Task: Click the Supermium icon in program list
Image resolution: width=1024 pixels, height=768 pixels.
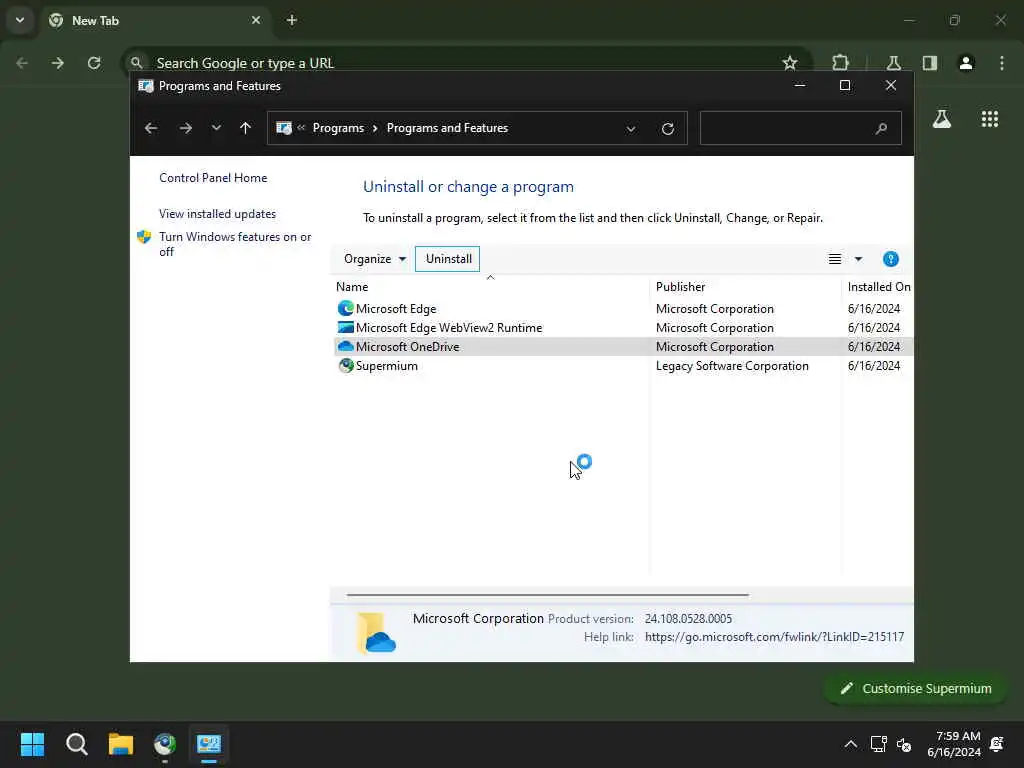Action: click(345, 366)
